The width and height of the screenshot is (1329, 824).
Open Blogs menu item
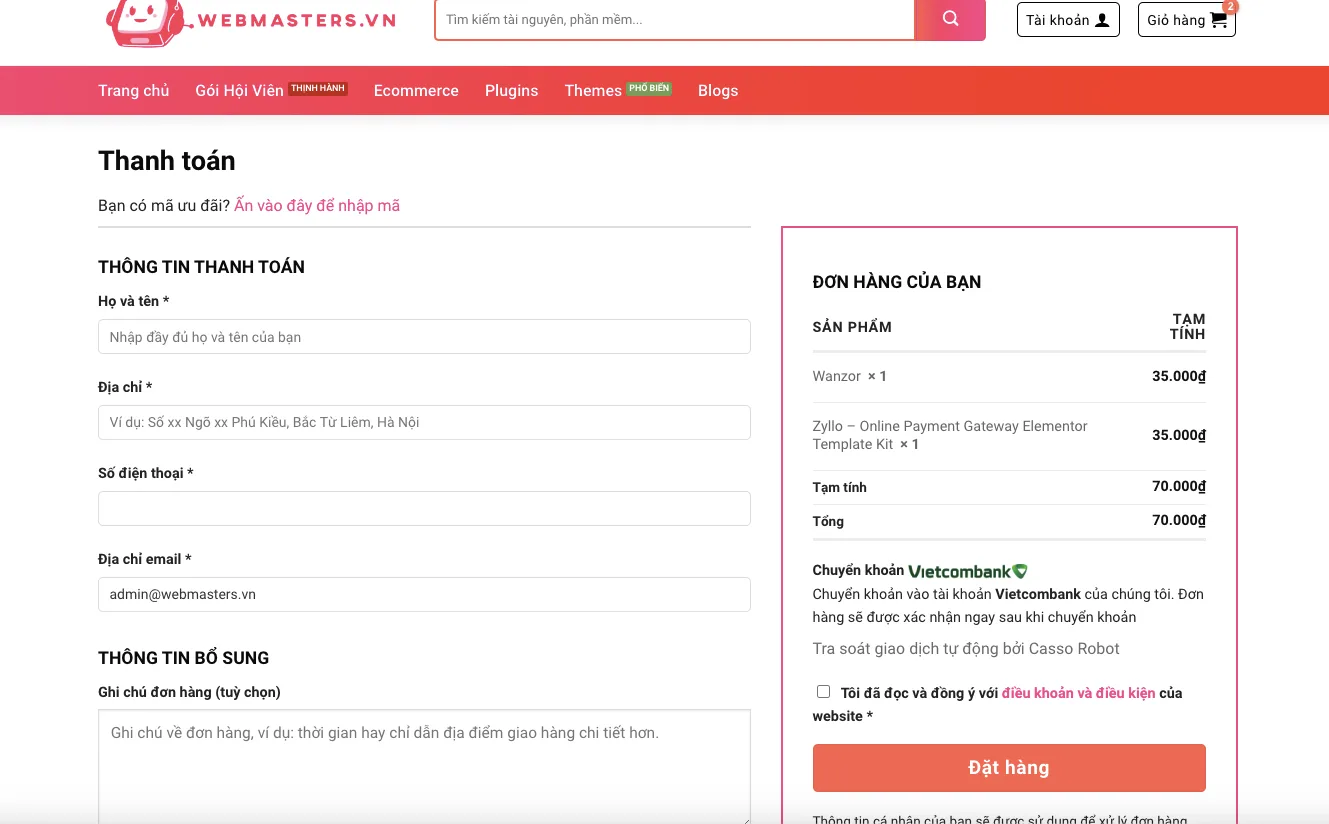click(x=718, y=90)
